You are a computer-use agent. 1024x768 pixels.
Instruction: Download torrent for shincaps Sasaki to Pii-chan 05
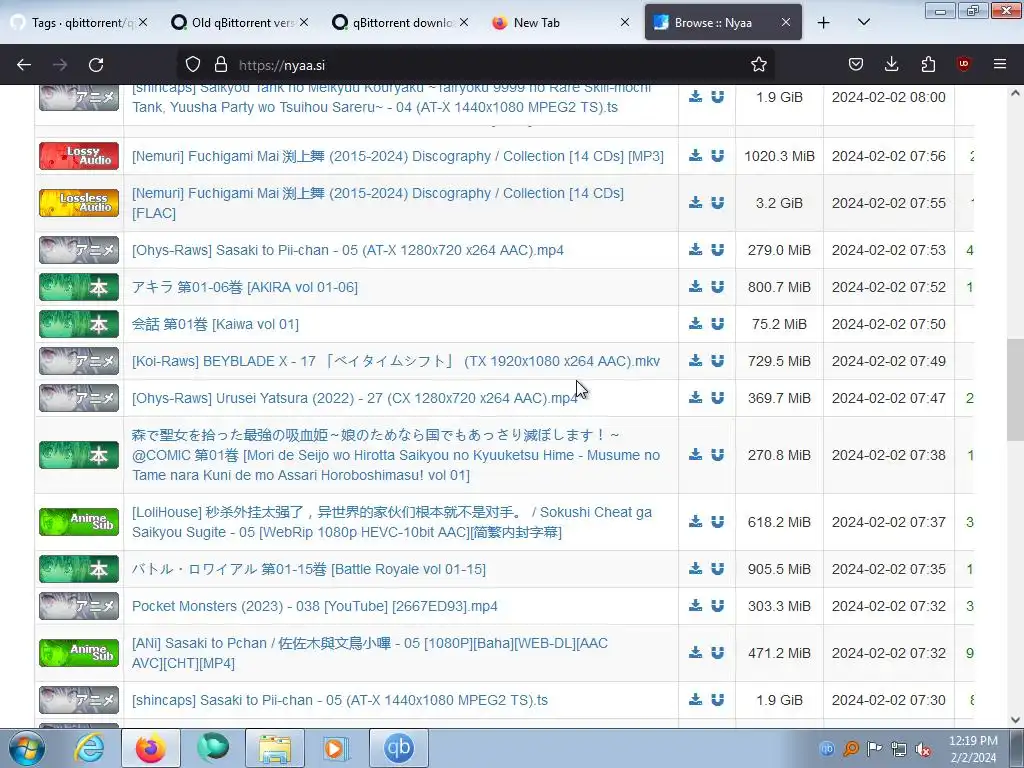[696, 699]
